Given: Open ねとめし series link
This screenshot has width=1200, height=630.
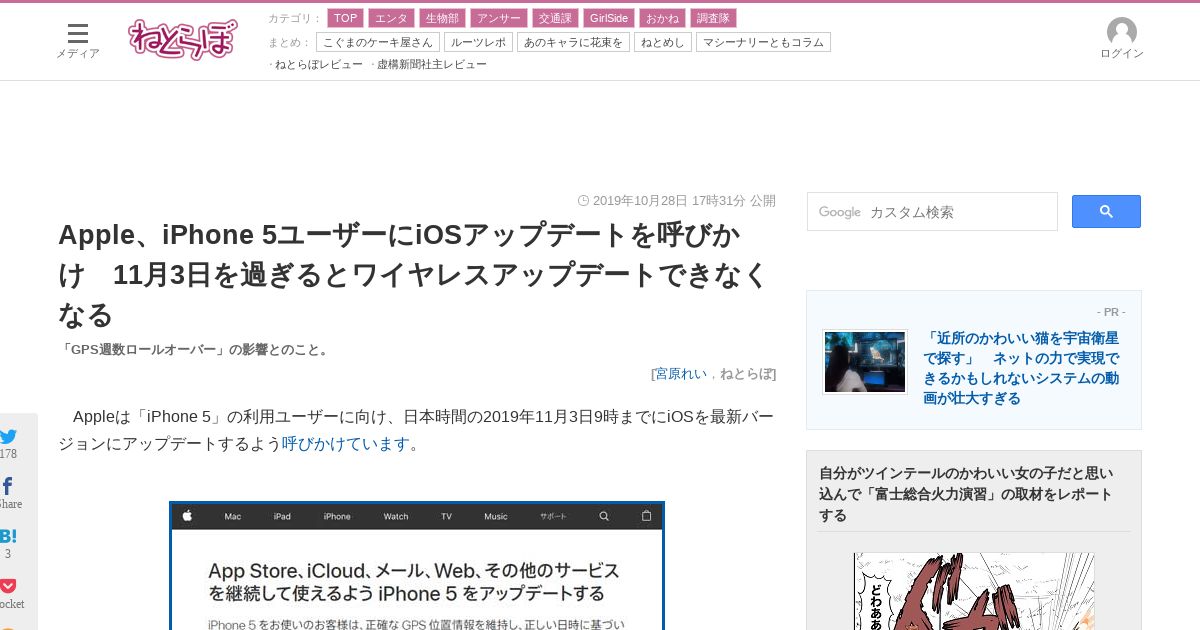Looking at the screenshot, I should 663,42.
